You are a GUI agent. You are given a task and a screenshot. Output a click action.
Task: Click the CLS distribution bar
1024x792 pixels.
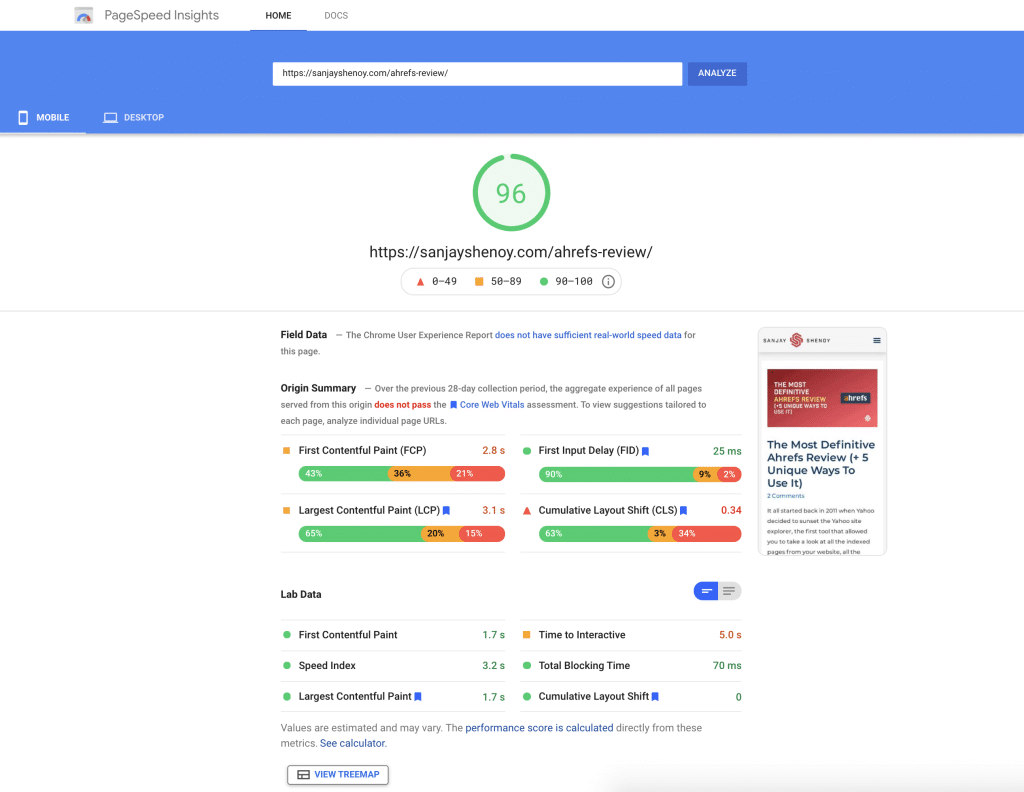(x=640, y=533)
